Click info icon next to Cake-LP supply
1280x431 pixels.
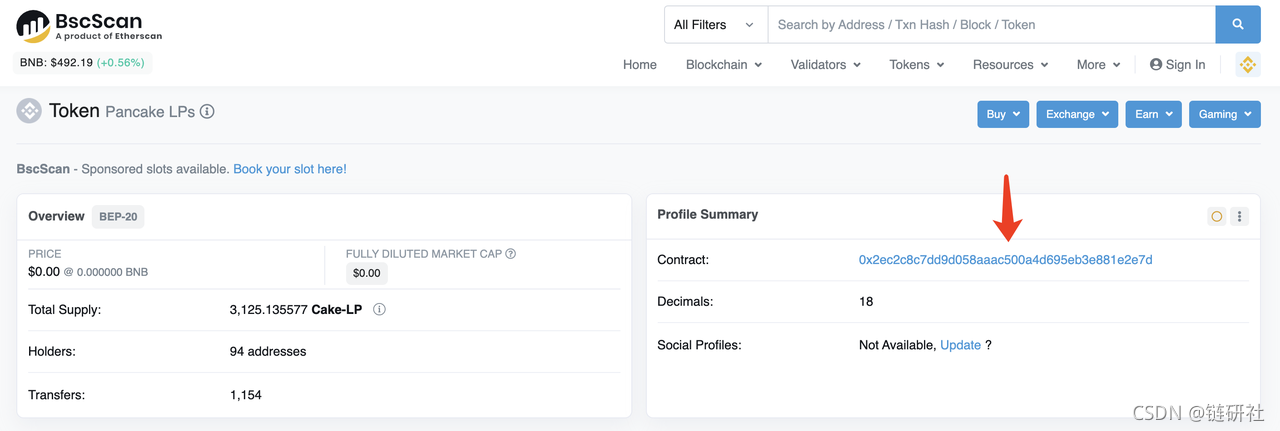380,310
